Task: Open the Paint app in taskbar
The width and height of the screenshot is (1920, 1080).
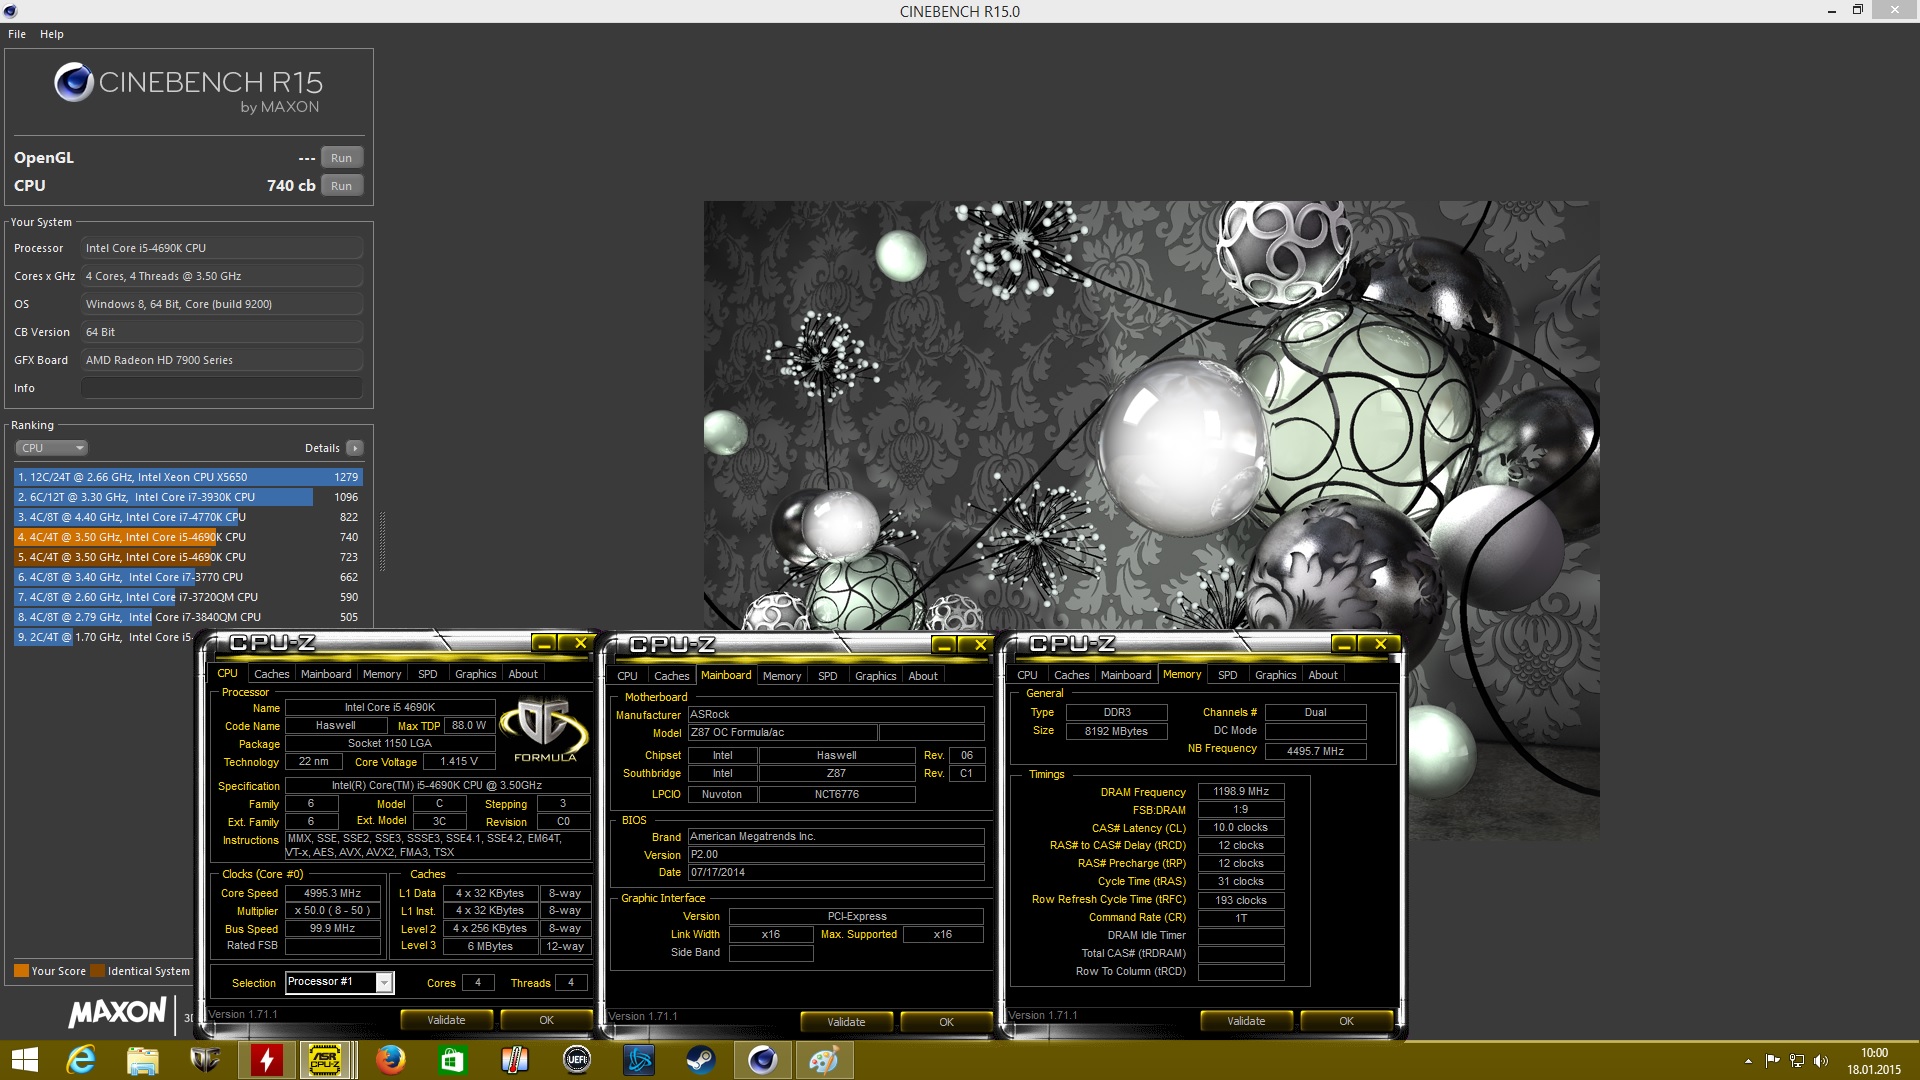Action: coord(824,1060)
